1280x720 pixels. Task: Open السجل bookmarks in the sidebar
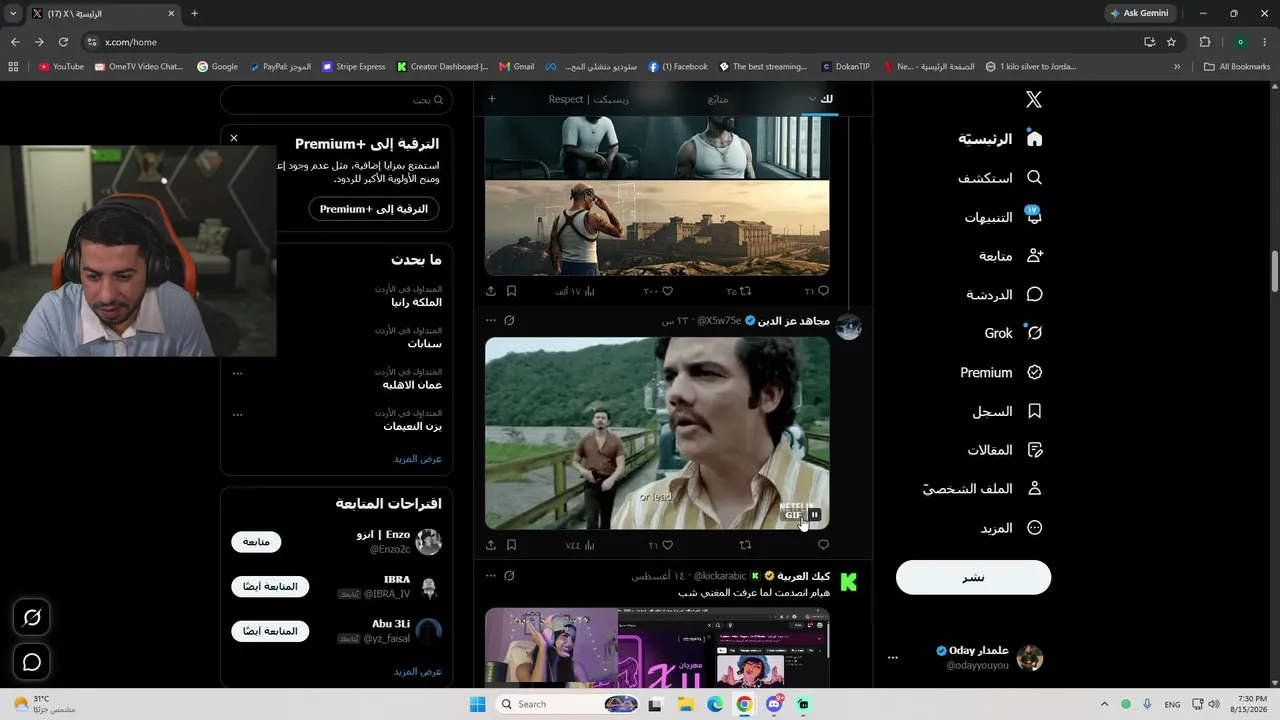pyautogui.click(x=1007, y=411)
